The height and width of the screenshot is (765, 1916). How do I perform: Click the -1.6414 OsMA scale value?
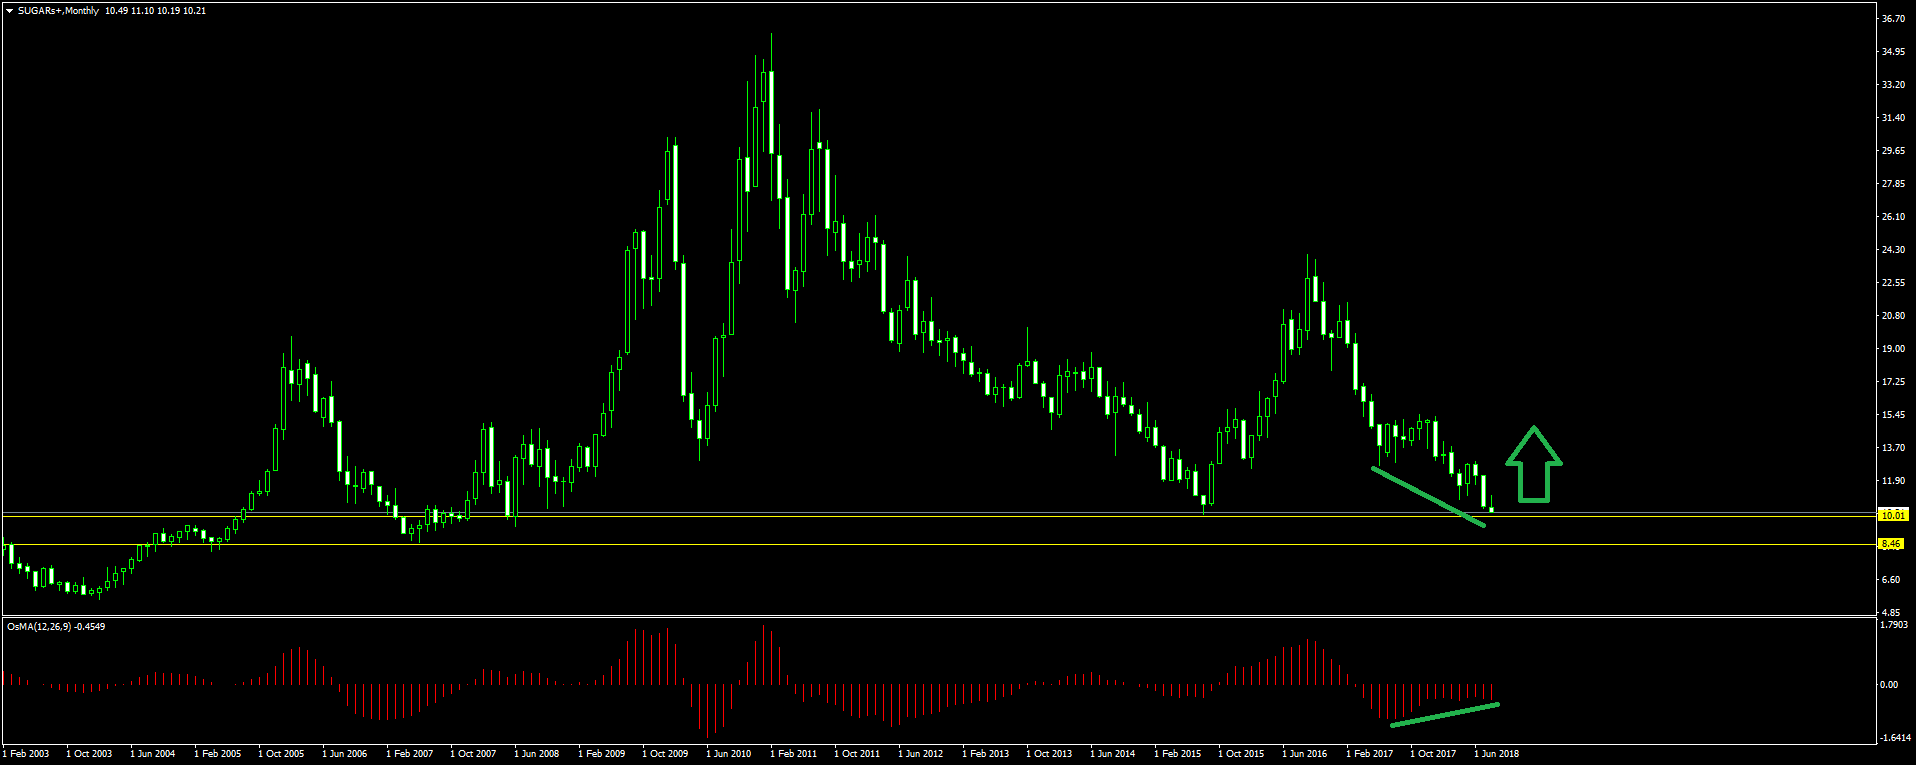[x=1894, y=738]
